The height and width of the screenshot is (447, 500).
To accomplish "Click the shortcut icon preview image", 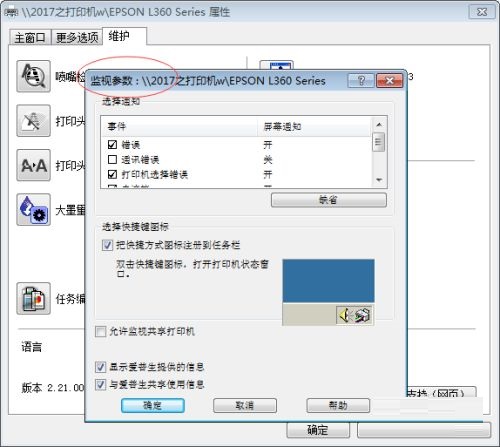I will point(328,292).
